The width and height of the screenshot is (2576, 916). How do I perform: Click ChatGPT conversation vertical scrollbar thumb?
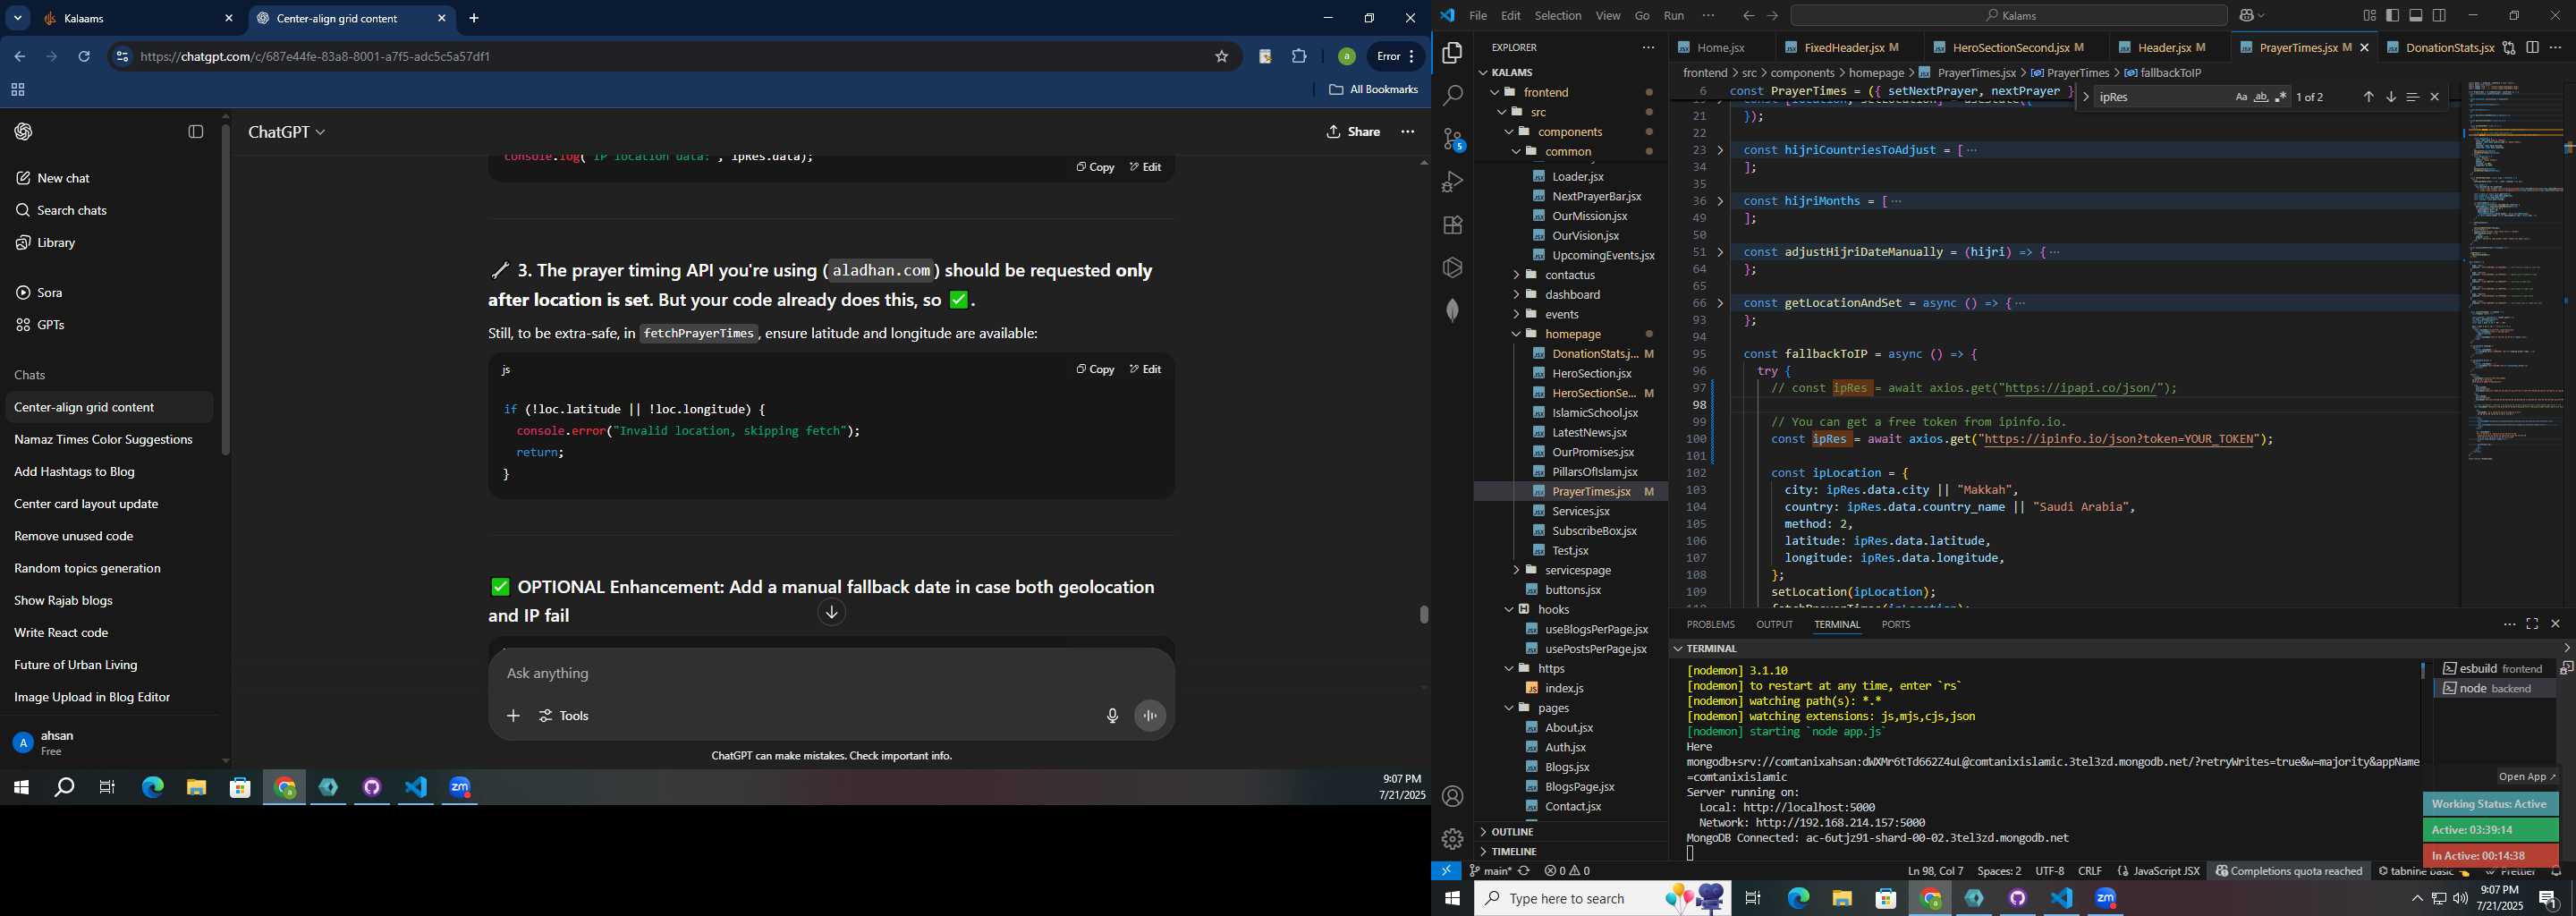click(x=1423, y=614)
